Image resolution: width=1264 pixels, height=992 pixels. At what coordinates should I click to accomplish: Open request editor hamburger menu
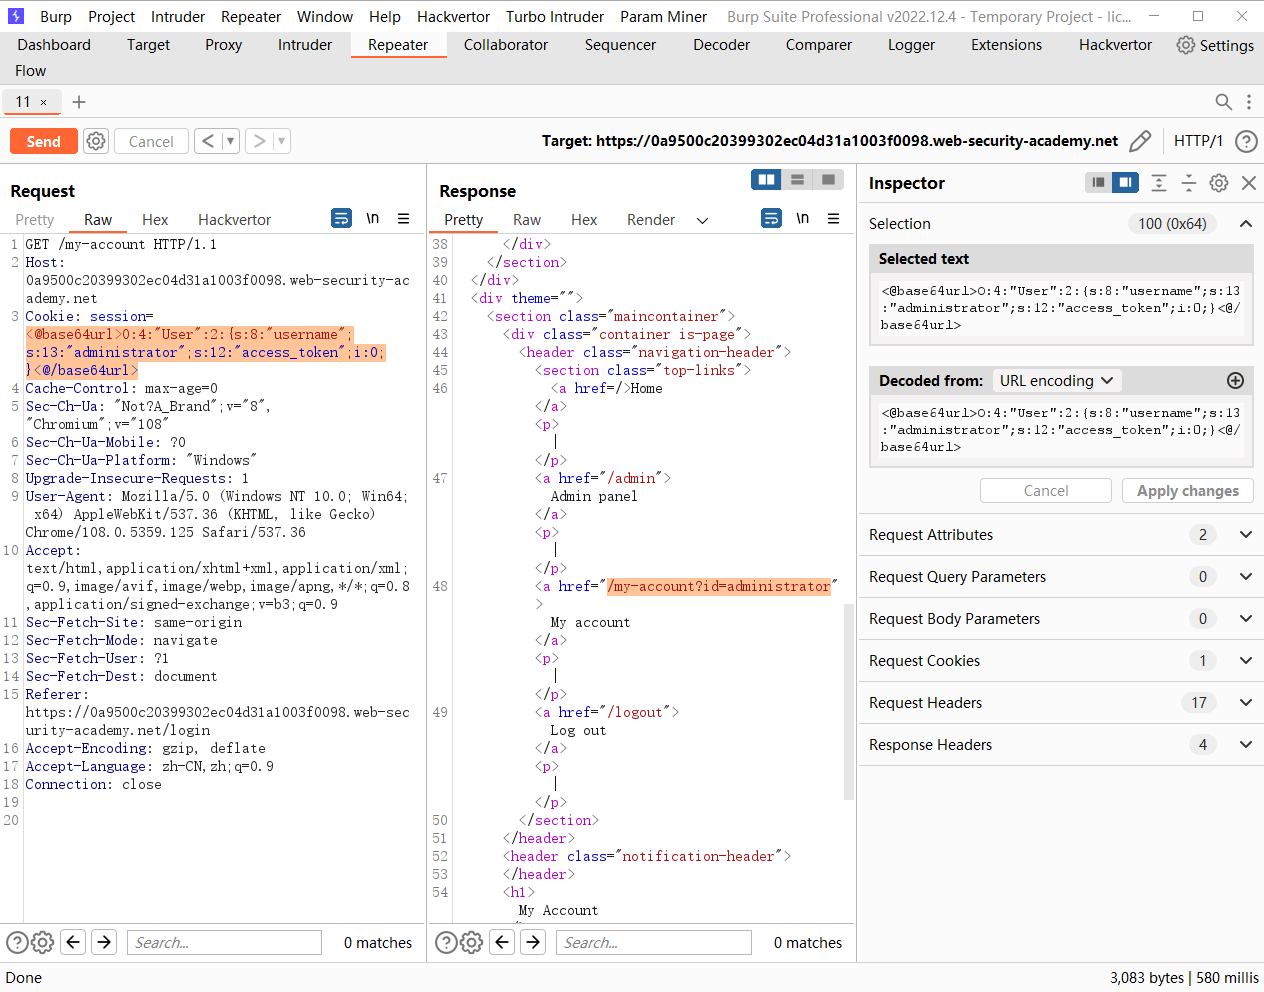point(403,218)
